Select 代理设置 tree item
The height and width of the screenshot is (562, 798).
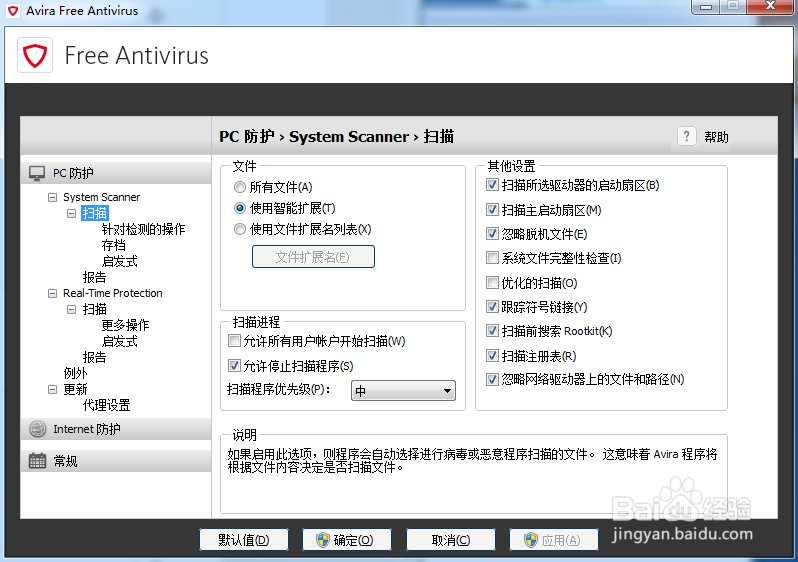click(x=106, y=405)
